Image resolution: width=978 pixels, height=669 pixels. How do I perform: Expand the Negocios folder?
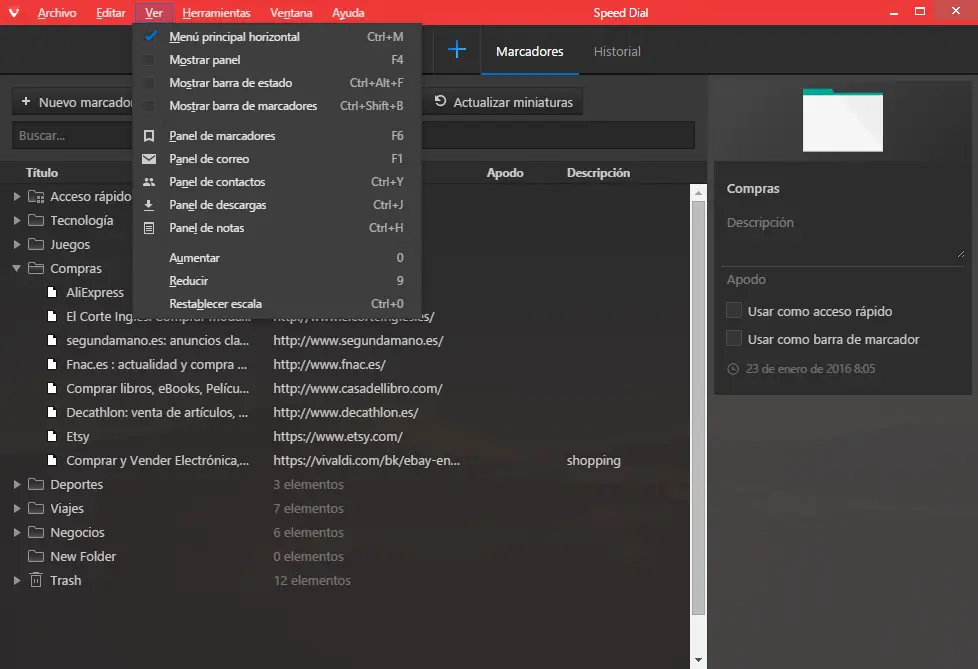(17, 532)
